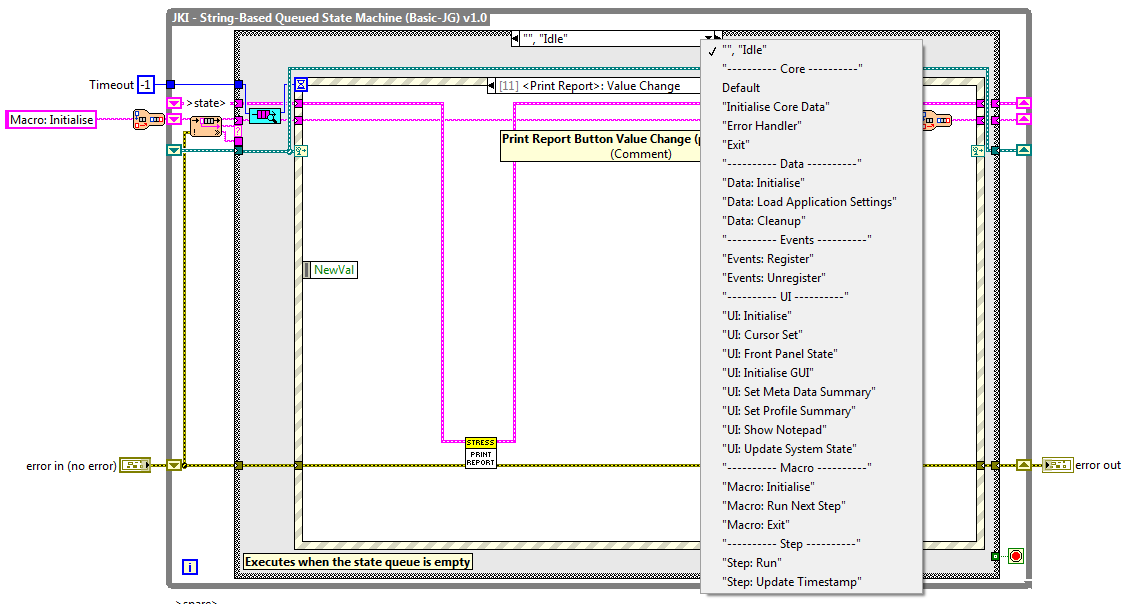Toggle the red stop conditional terminal
This screenshot has width=1127, height=604.
pos(1016,556)
